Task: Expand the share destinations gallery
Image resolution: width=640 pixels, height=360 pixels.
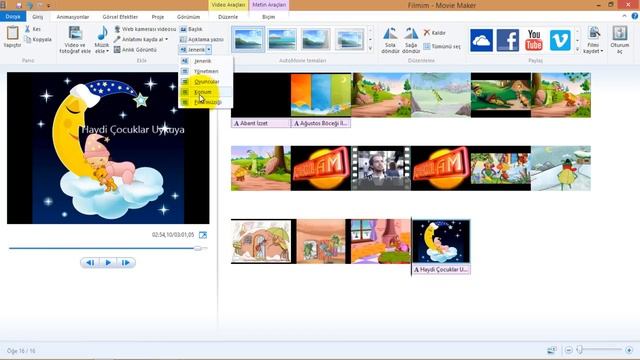Action: 577,49
